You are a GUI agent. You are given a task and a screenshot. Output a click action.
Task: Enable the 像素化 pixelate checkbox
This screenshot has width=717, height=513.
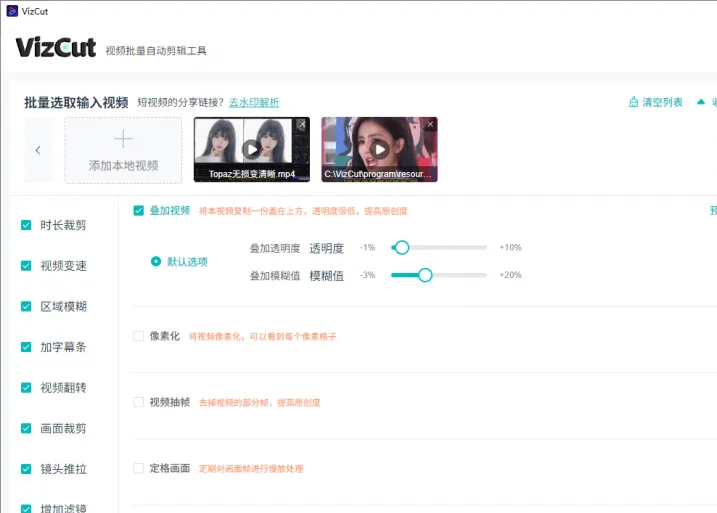coord(139,337)
